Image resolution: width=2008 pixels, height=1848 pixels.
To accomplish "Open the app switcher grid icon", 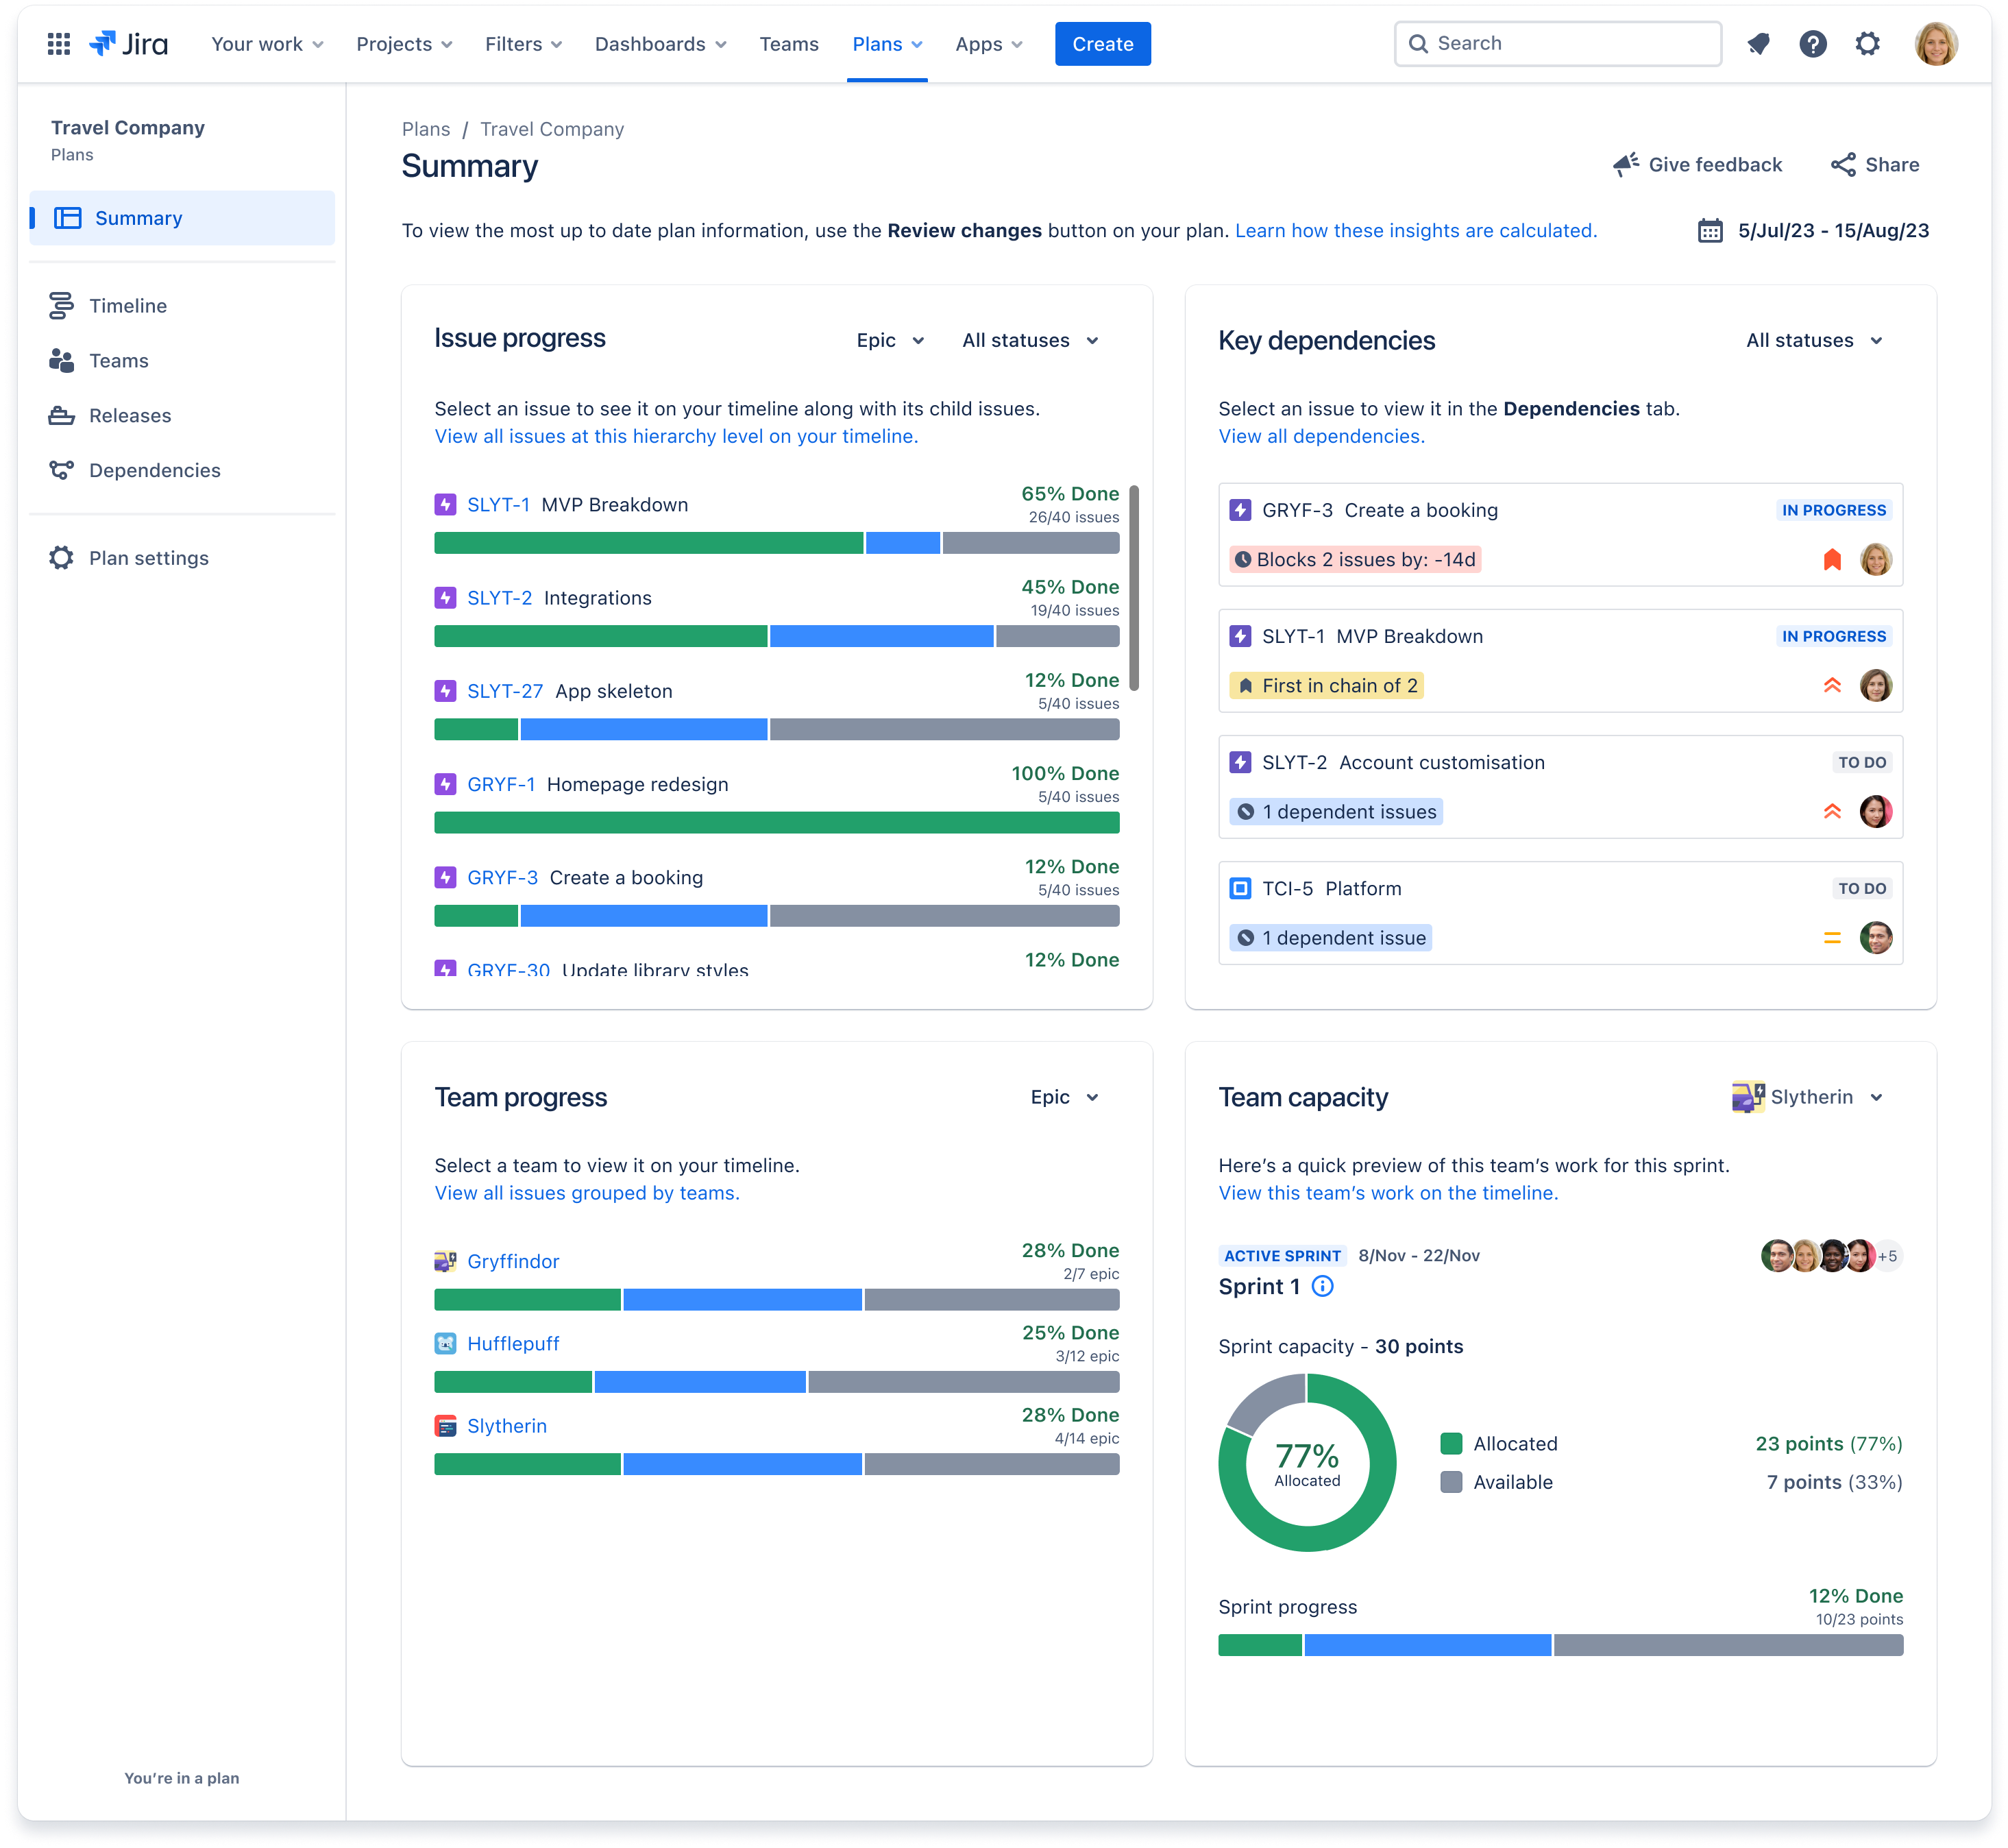I will 59,43.
